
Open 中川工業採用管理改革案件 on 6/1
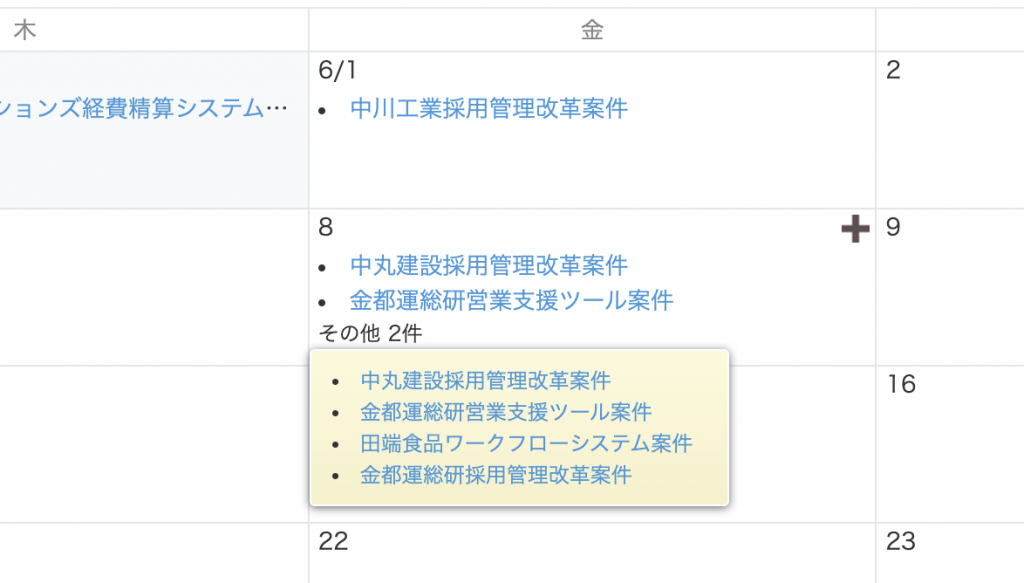(x=488, y=108)
